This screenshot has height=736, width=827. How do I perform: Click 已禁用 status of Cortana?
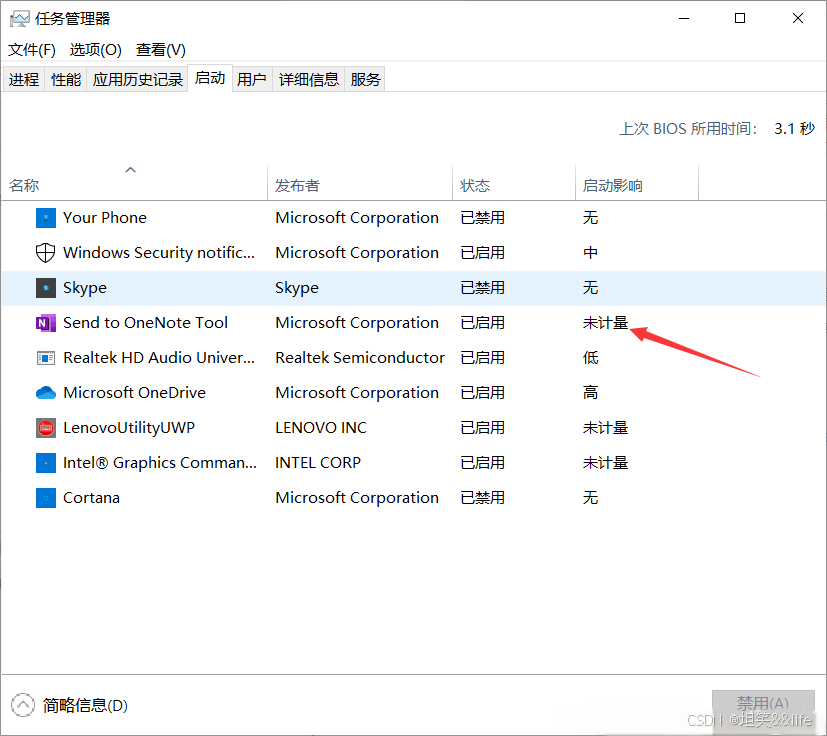(x=483, y=498)
